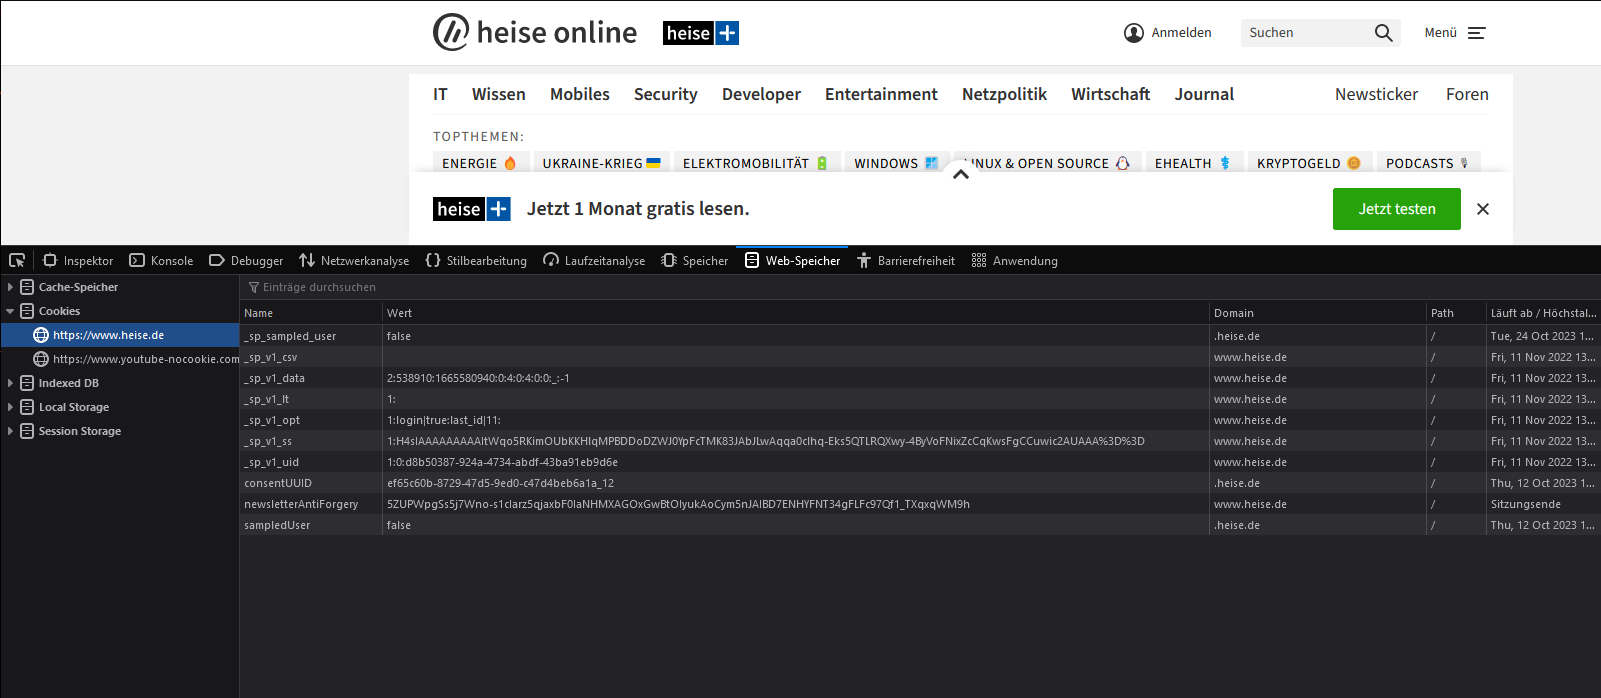Switch to the Konsole tab
This screenshot has width=1601, height=698.
pos(161,260)
